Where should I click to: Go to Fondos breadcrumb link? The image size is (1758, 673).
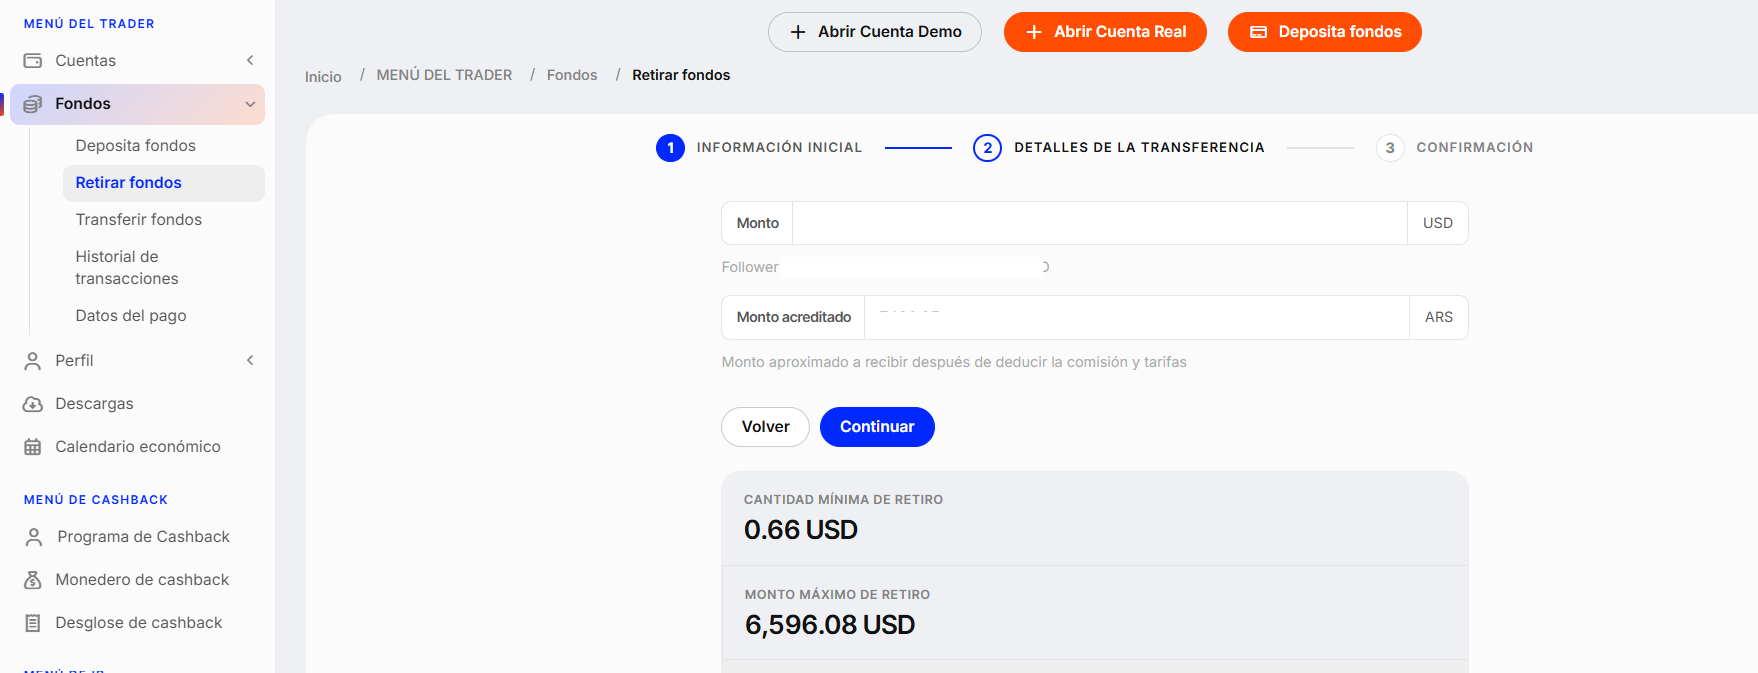click(x=572, y=75)
